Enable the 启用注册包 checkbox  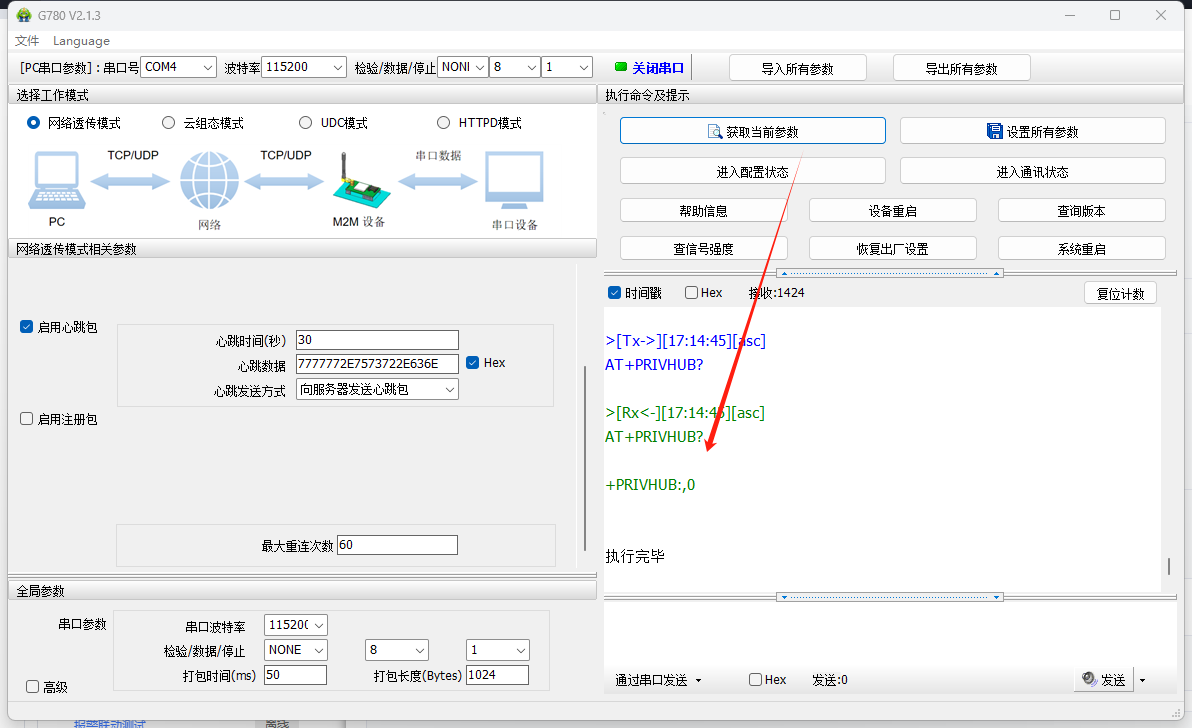pyautogui.click(x=27, y=419)
